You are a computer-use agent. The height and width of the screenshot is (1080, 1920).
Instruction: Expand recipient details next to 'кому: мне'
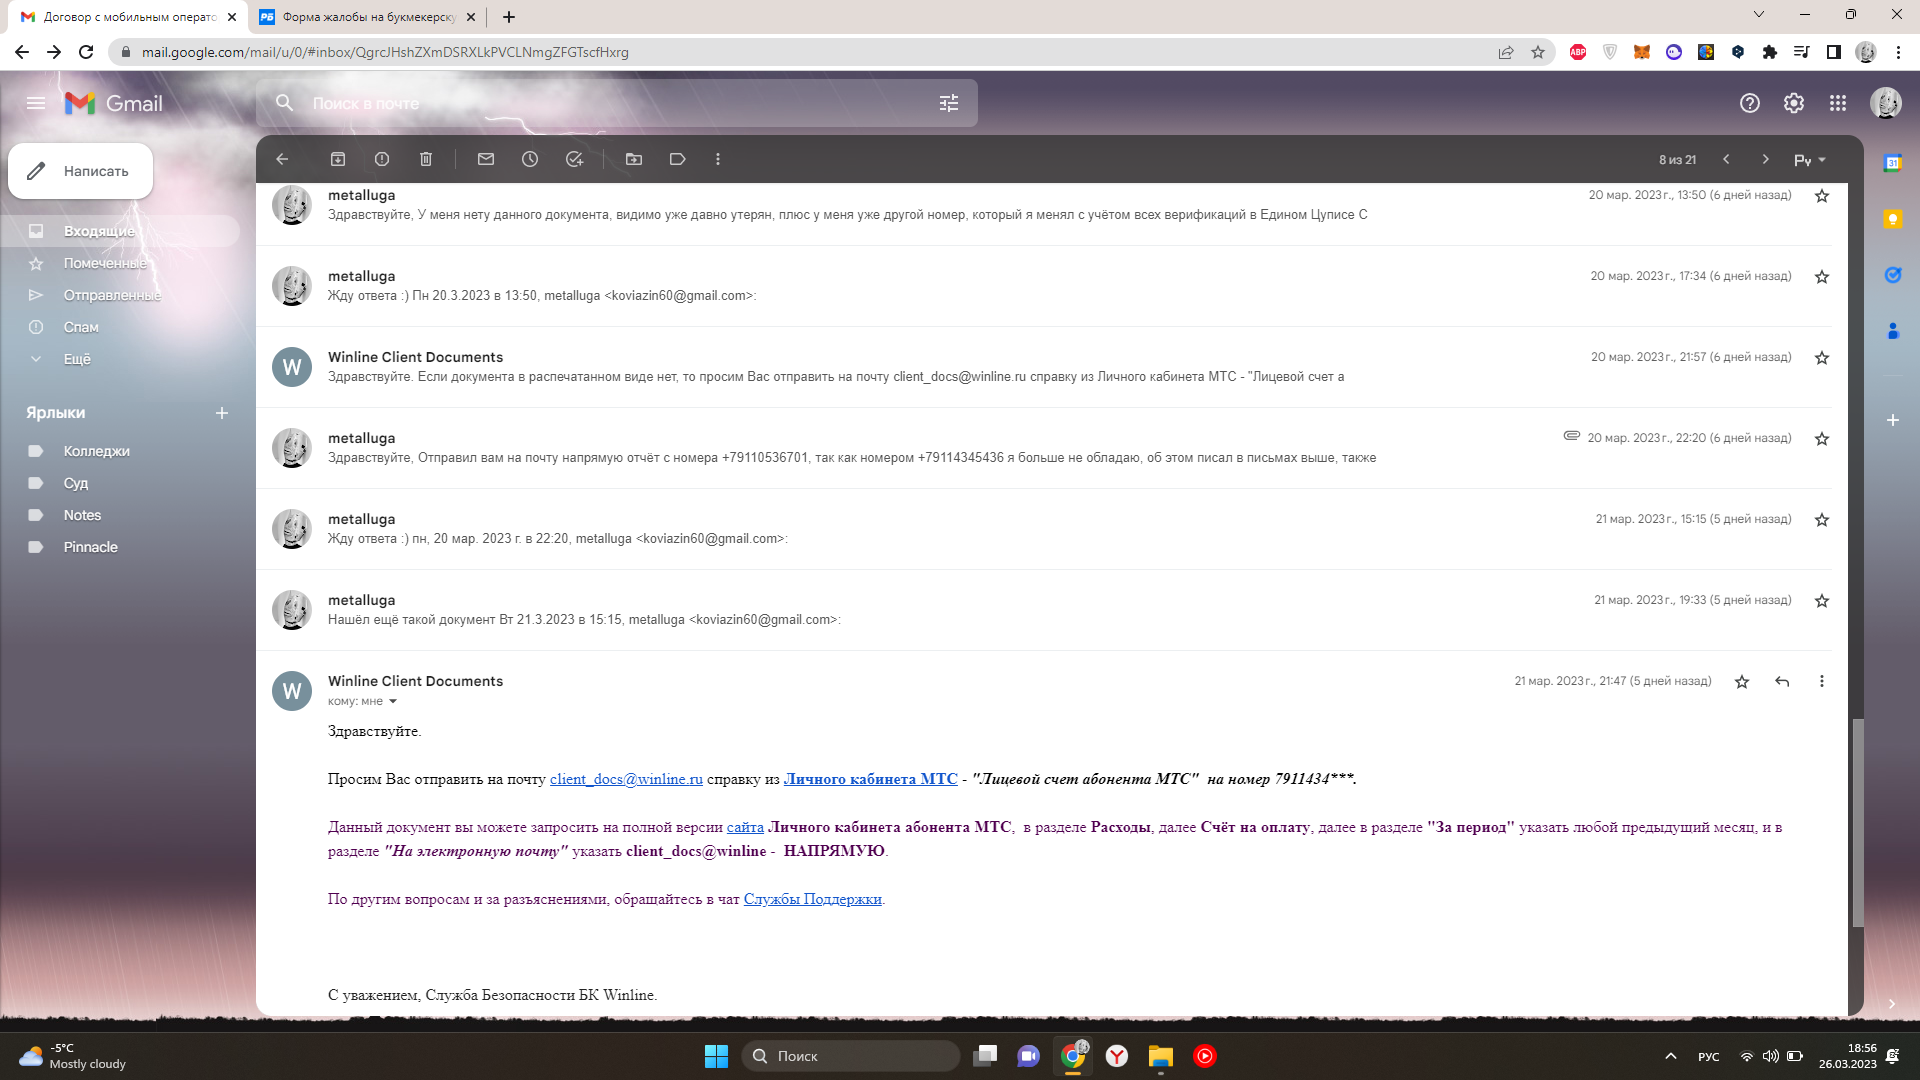click(393, 701)
